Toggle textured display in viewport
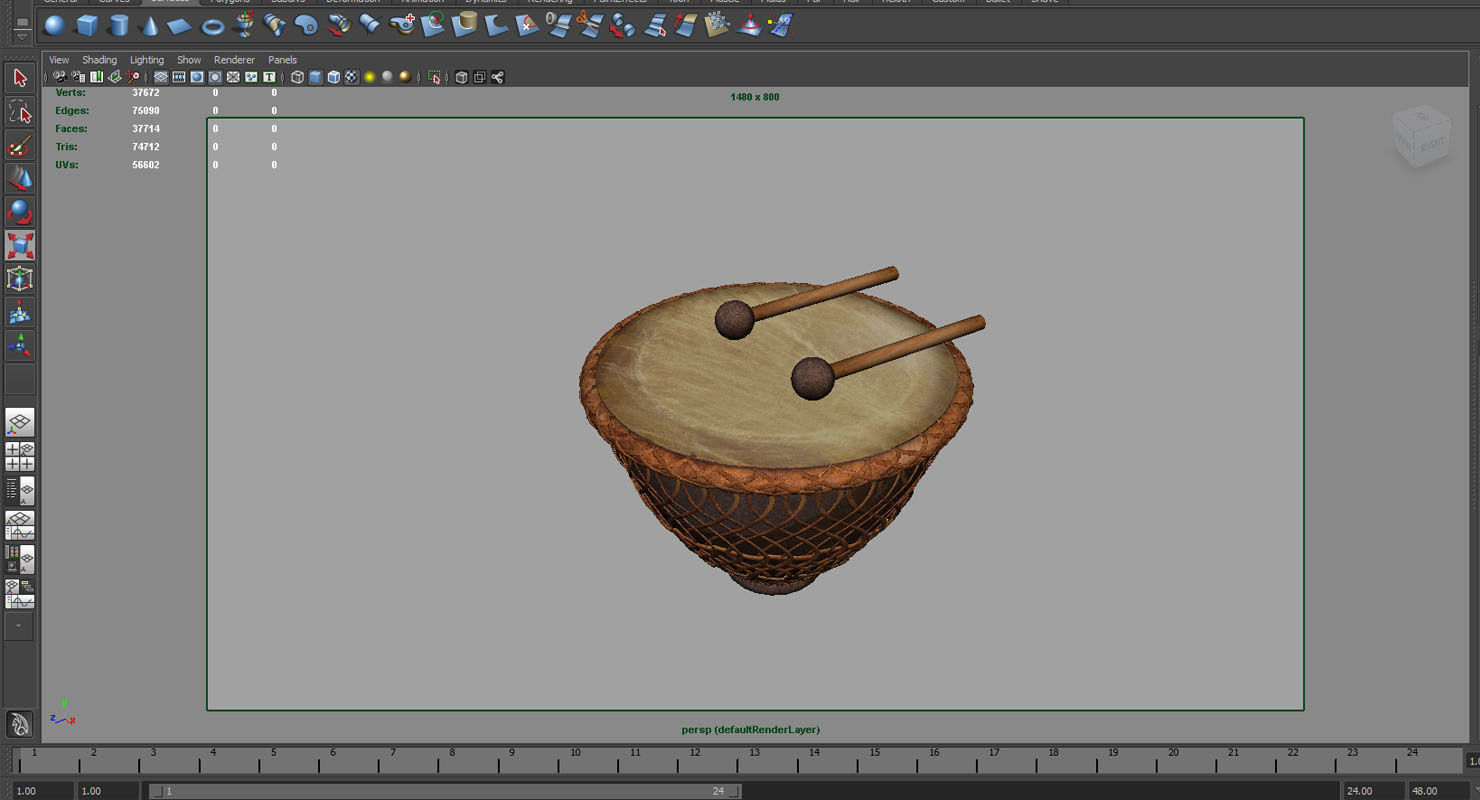The height and width of the screenshot is (800, 1480). (x=351, y=77)
